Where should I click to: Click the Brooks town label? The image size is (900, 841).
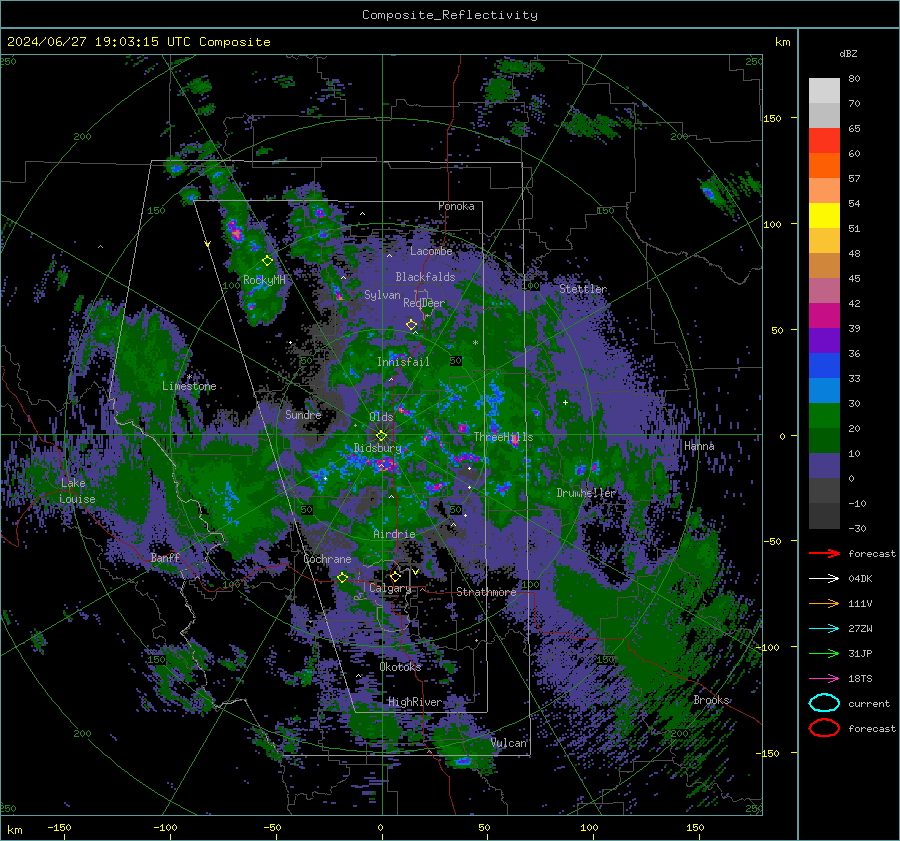point(711,700)
